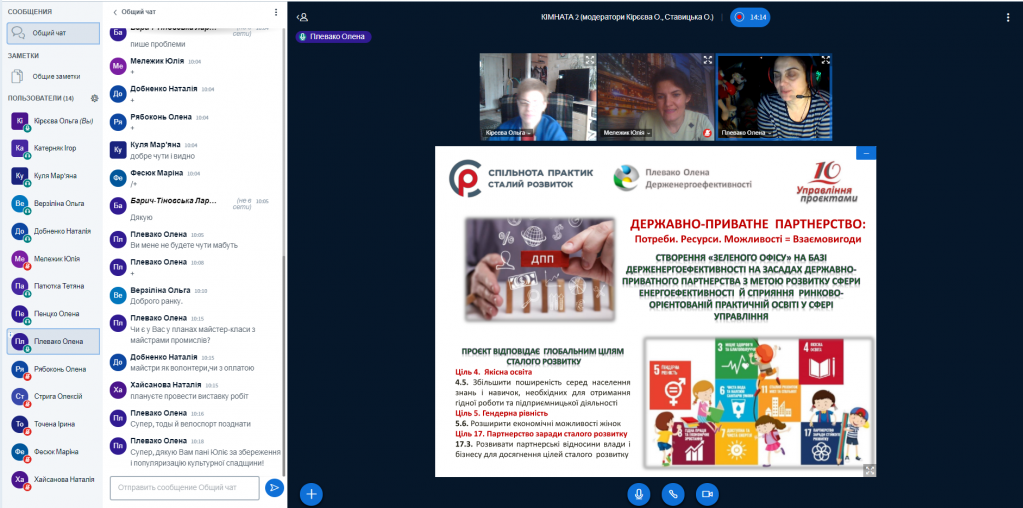Image resolution: width=1023 pixels, height=508 pixels.
Task: Open the options menu at top right
Action: [x=1007, y=17]
